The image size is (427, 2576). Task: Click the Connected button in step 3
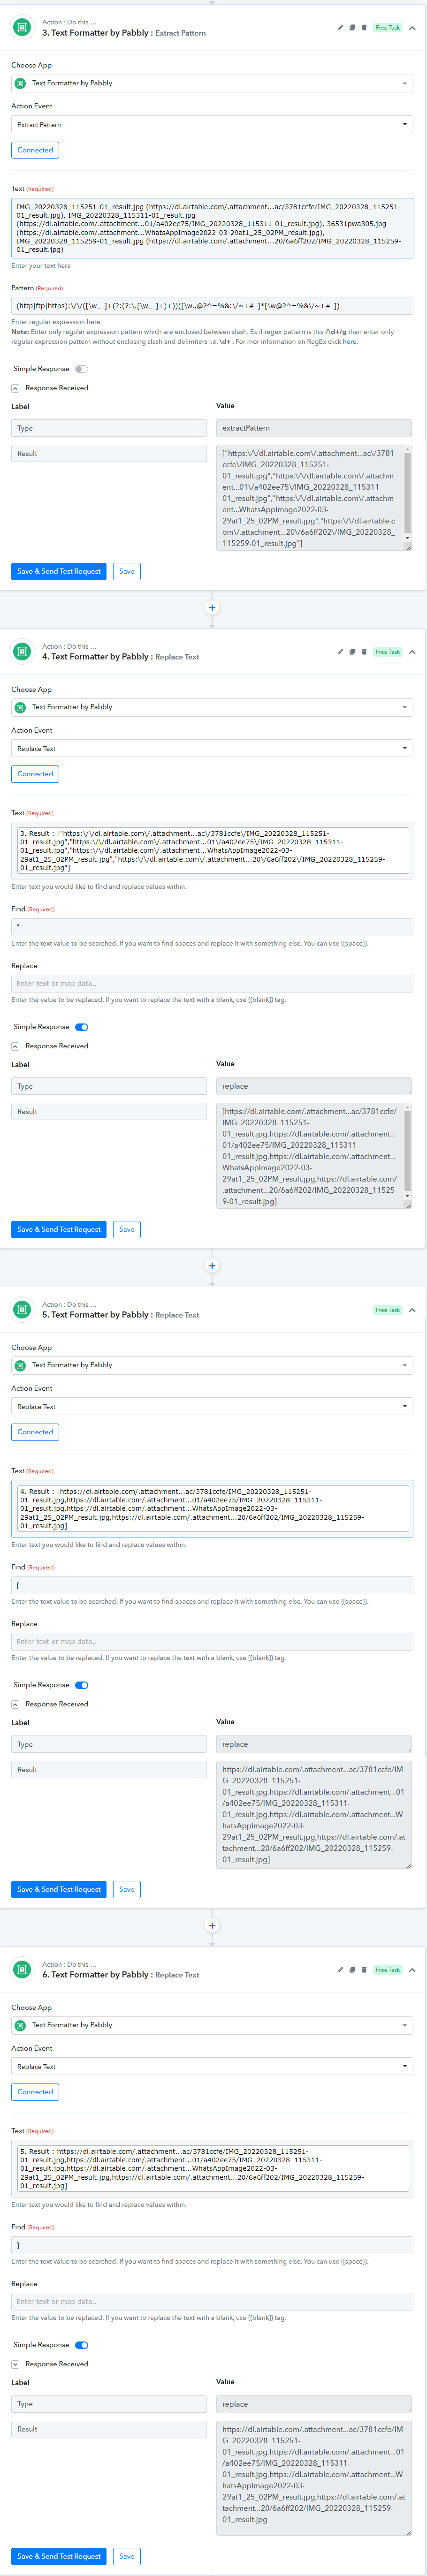coord(35,150)
